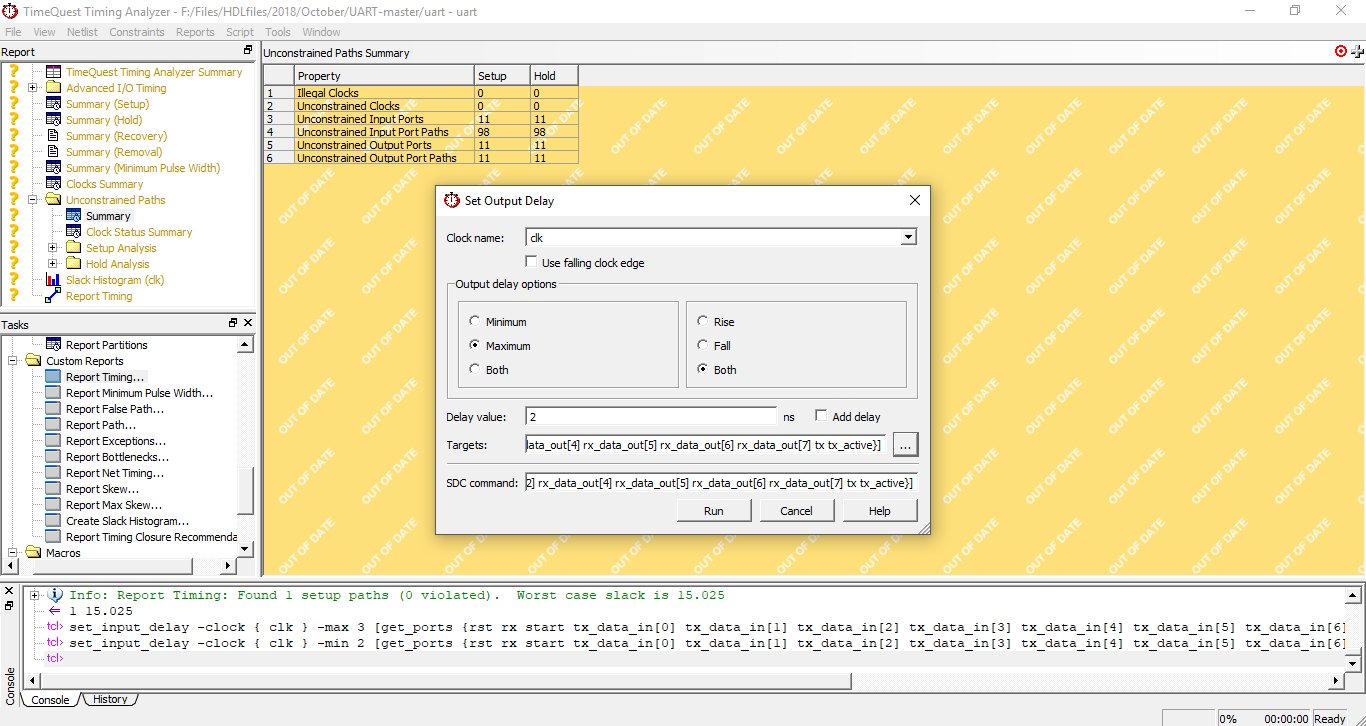
Task: Click Clock Status Summary report icon
Action: pos(74,232)
